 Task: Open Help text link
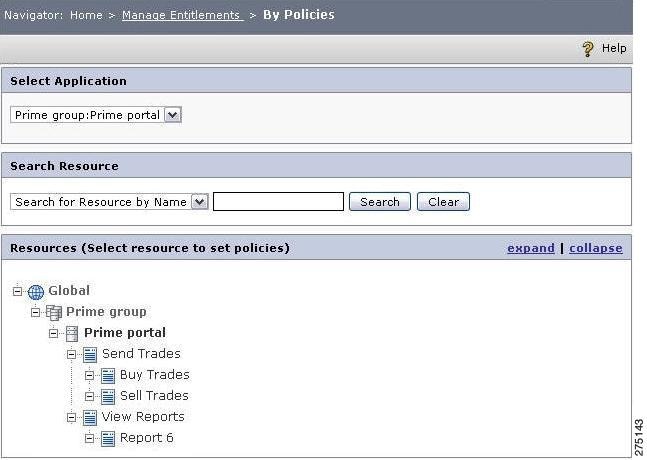coord(614,48)
